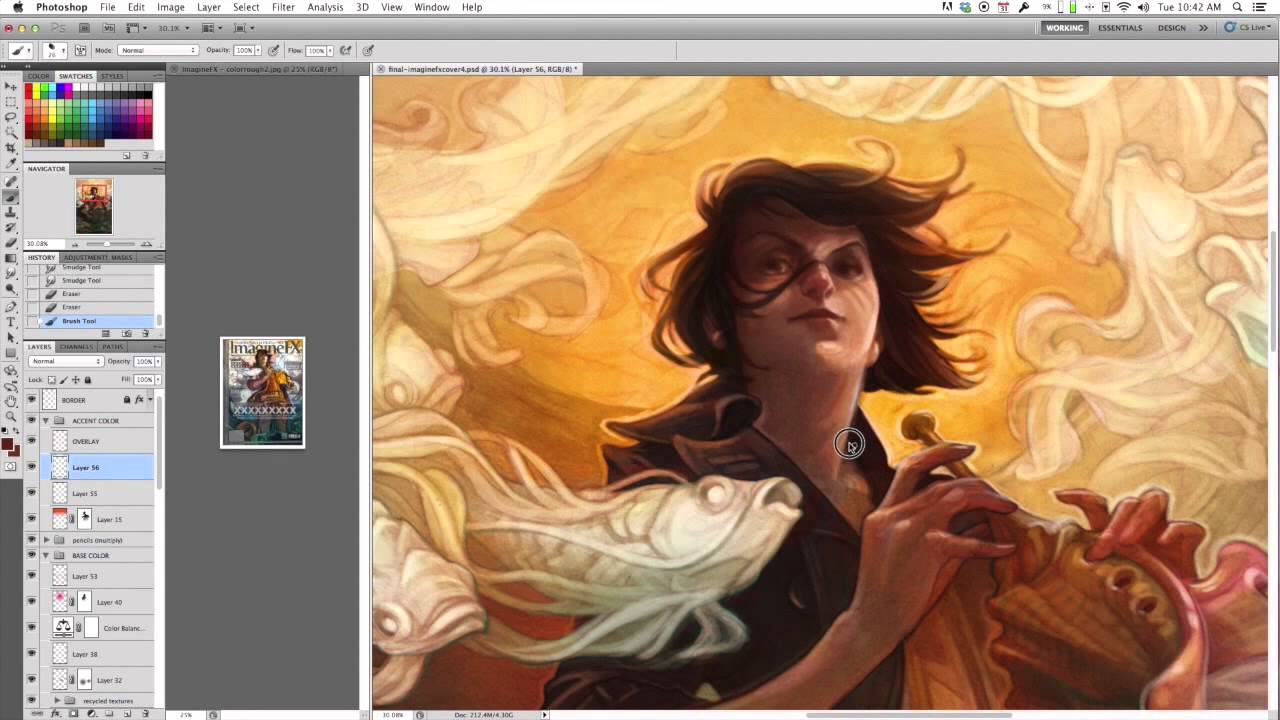Select the Clone Stamp tool
Image resolution: width=1280 pixels, height=720 pixels.
pos(11,212)
